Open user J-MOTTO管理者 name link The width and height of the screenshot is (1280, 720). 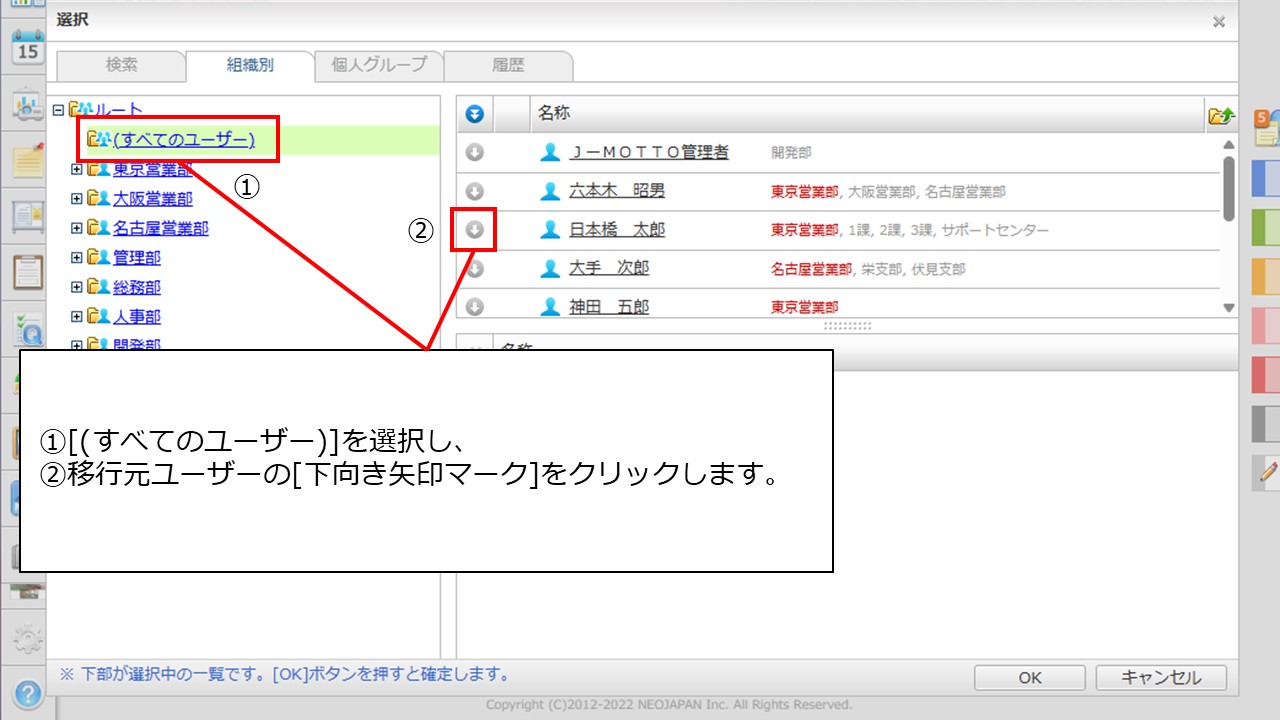pos(649,153)
